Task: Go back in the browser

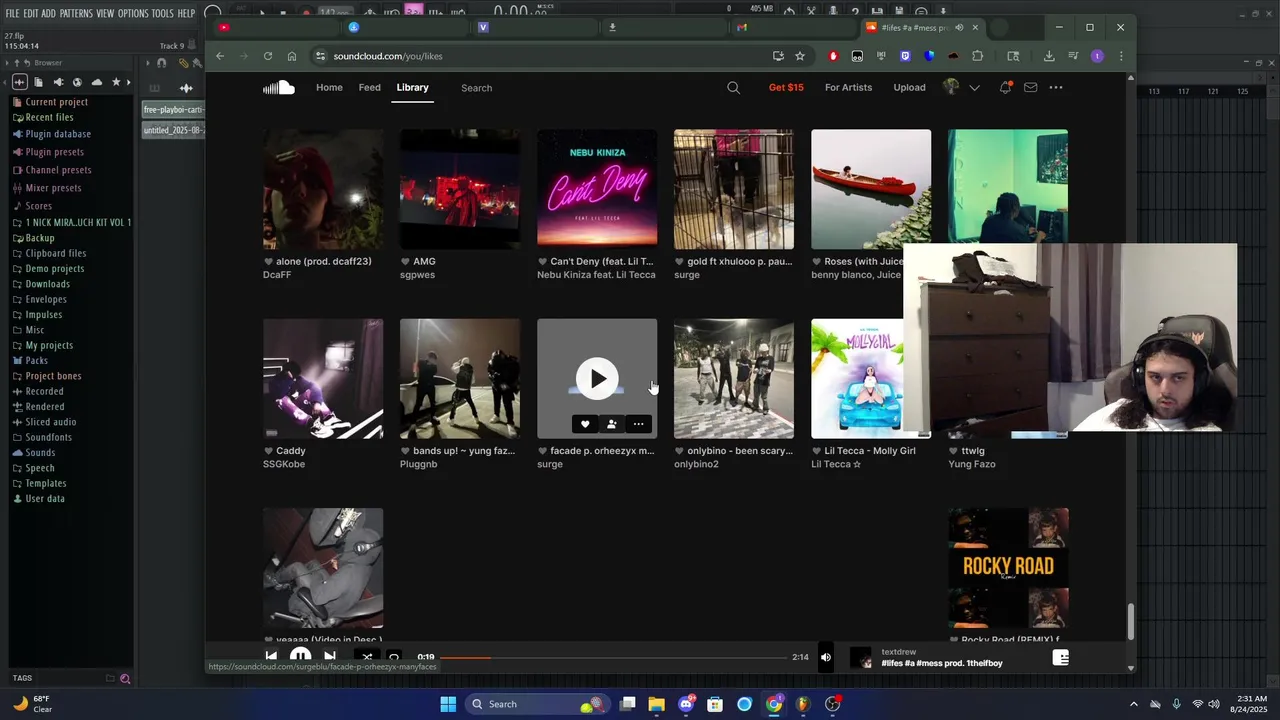Action: tap(220, 56)
